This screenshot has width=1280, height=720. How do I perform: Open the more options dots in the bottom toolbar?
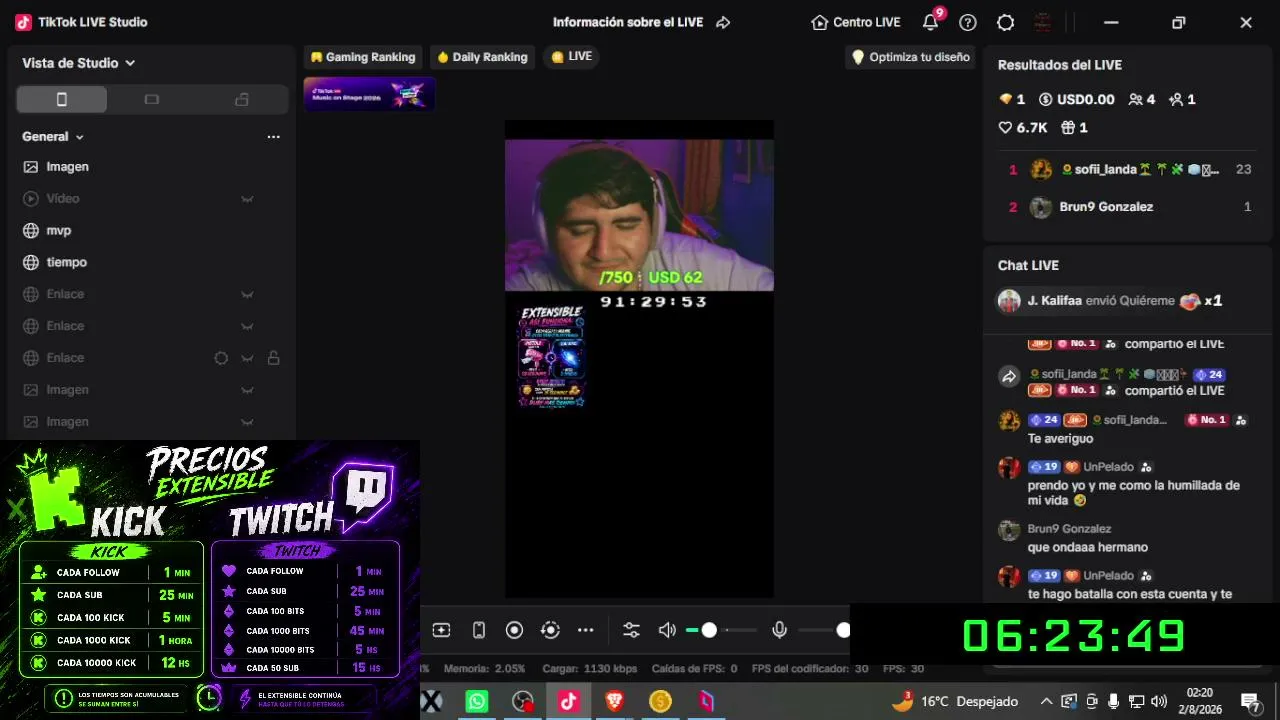[586, 630]
